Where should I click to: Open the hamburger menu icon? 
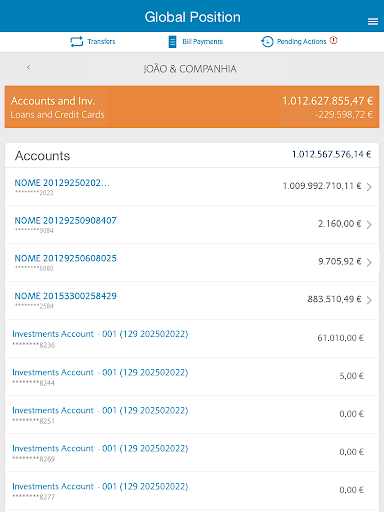pyautogui.click(x=373, y=22)
